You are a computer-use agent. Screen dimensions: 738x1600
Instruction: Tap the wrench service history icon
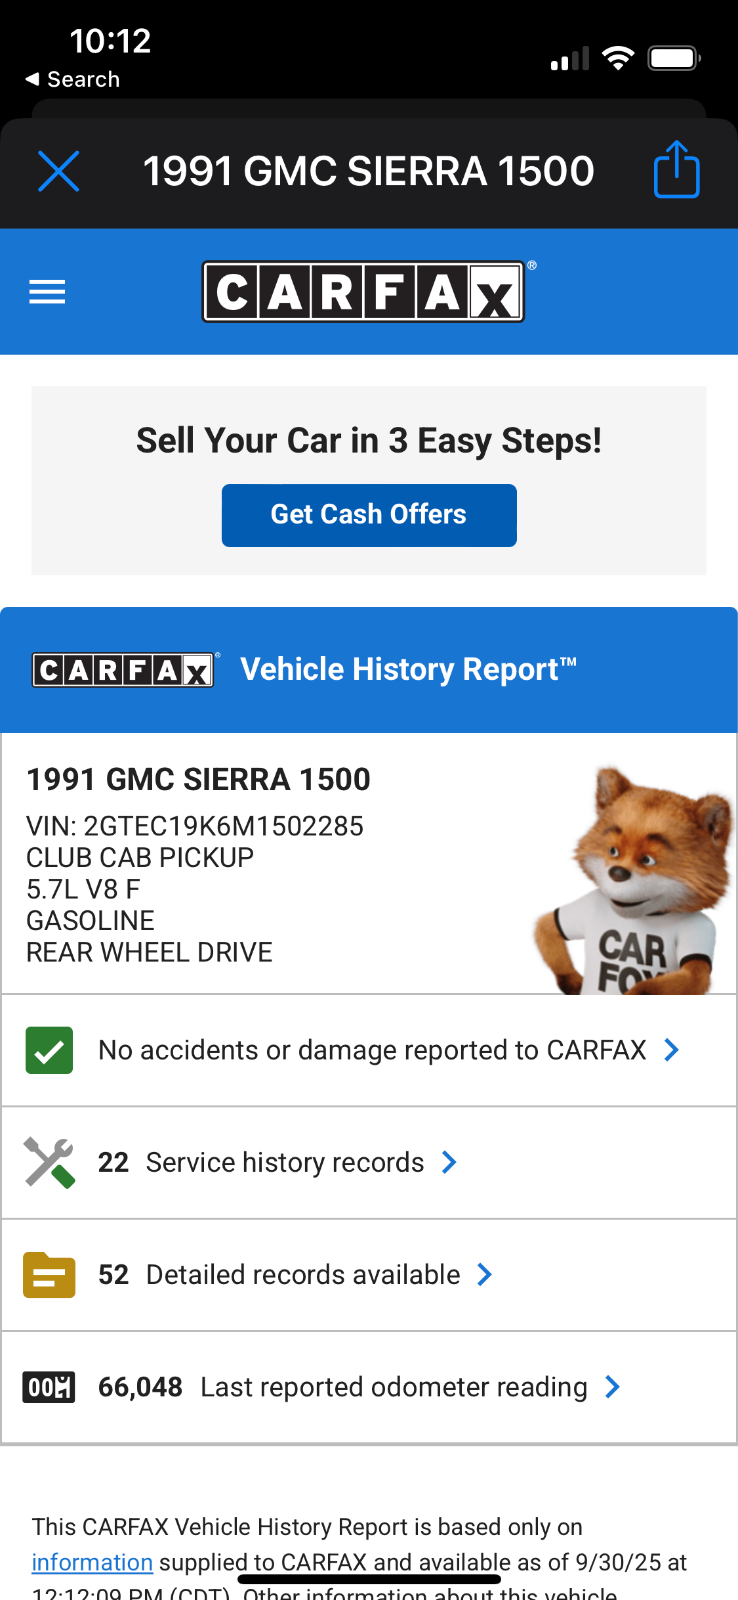[x=49, y=1163]
